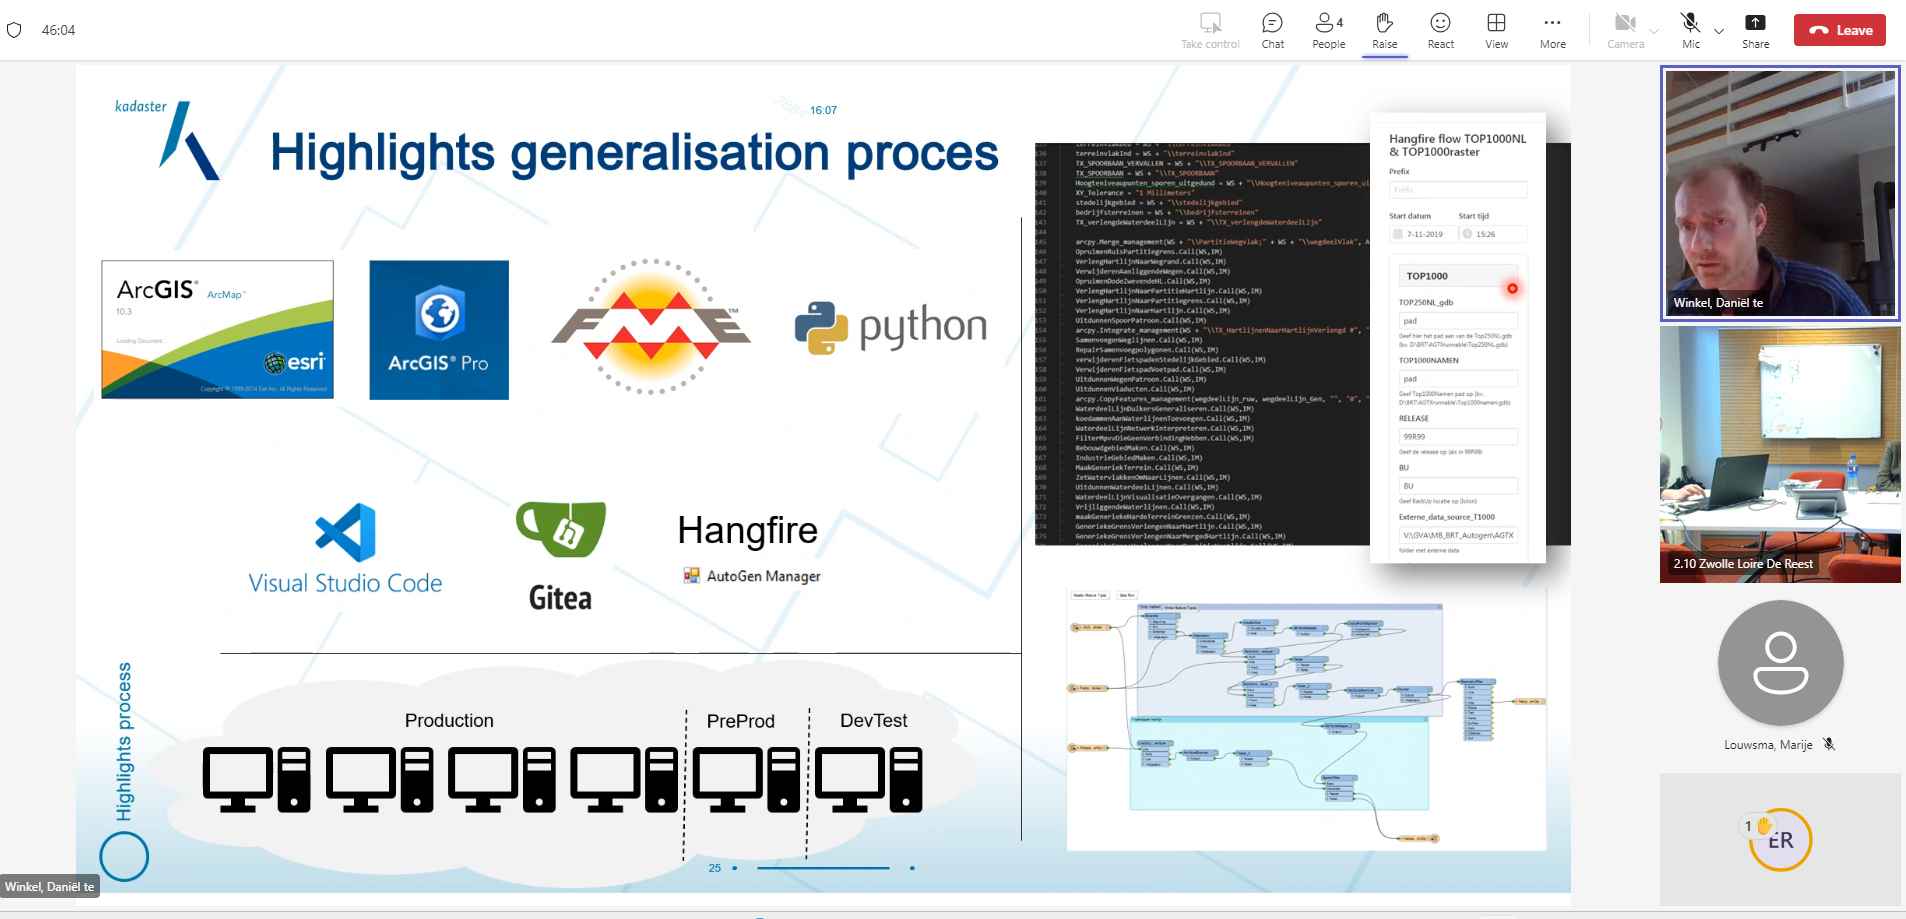1906x919 pixels.
Task: Click the muted mic icon beside Louwsma, Marije
Action: (1829, 744)
